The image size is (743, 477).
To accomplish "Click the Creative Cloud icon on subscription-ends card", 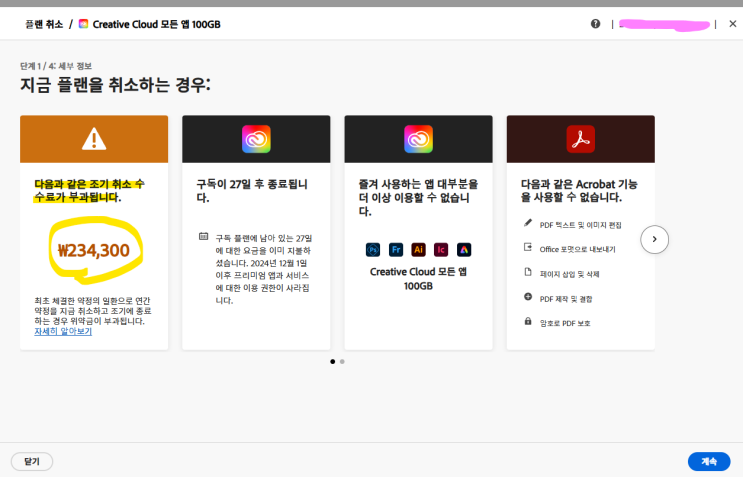I will (x=256, y=139).
